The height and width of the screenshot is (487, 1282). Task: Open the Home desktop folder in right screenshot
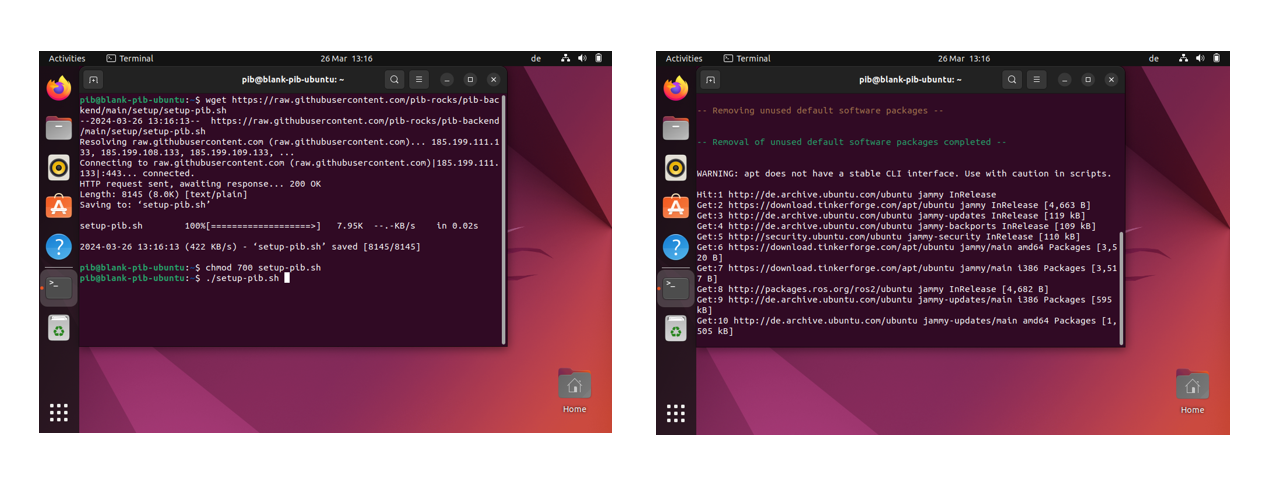(x=1192, y=390)
